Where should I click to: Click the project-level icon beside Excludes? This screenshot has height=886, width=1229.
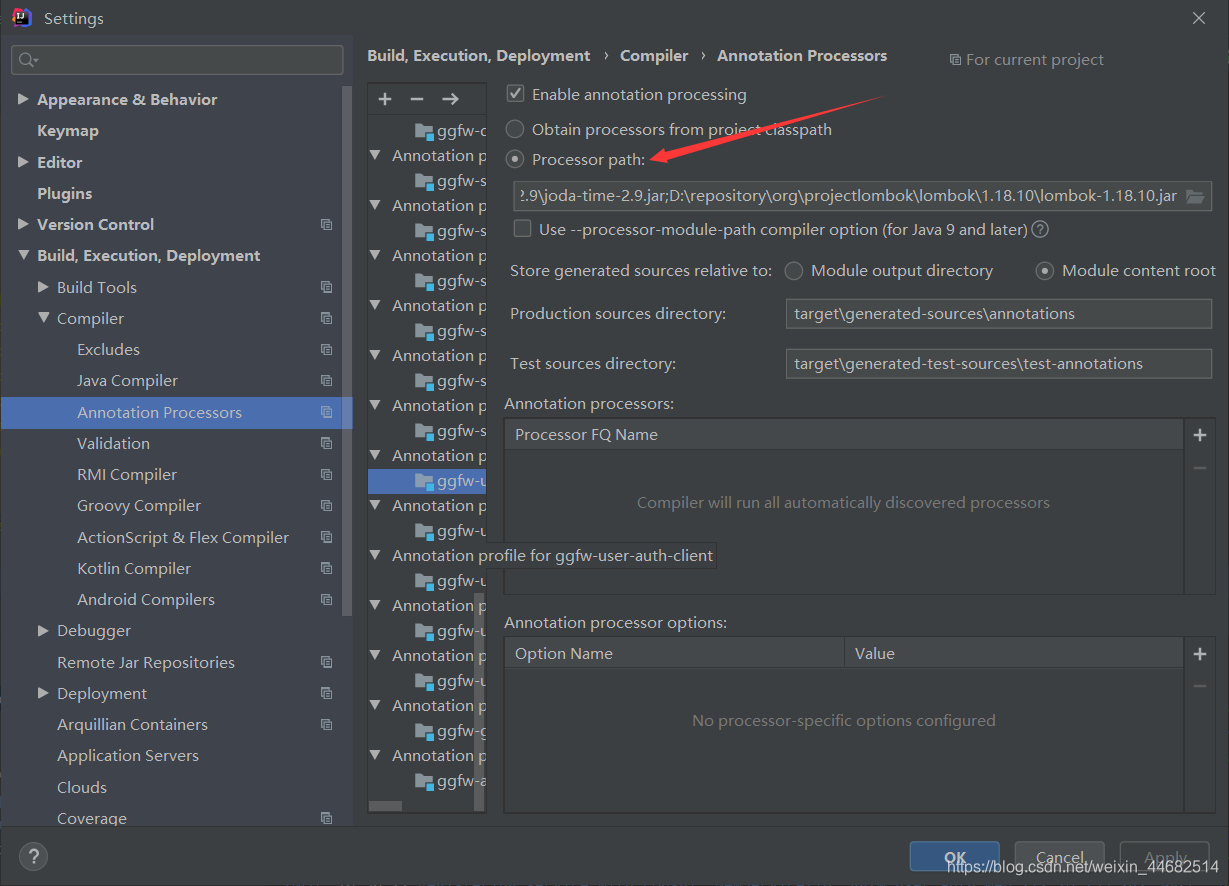click(x=326, y=350)
